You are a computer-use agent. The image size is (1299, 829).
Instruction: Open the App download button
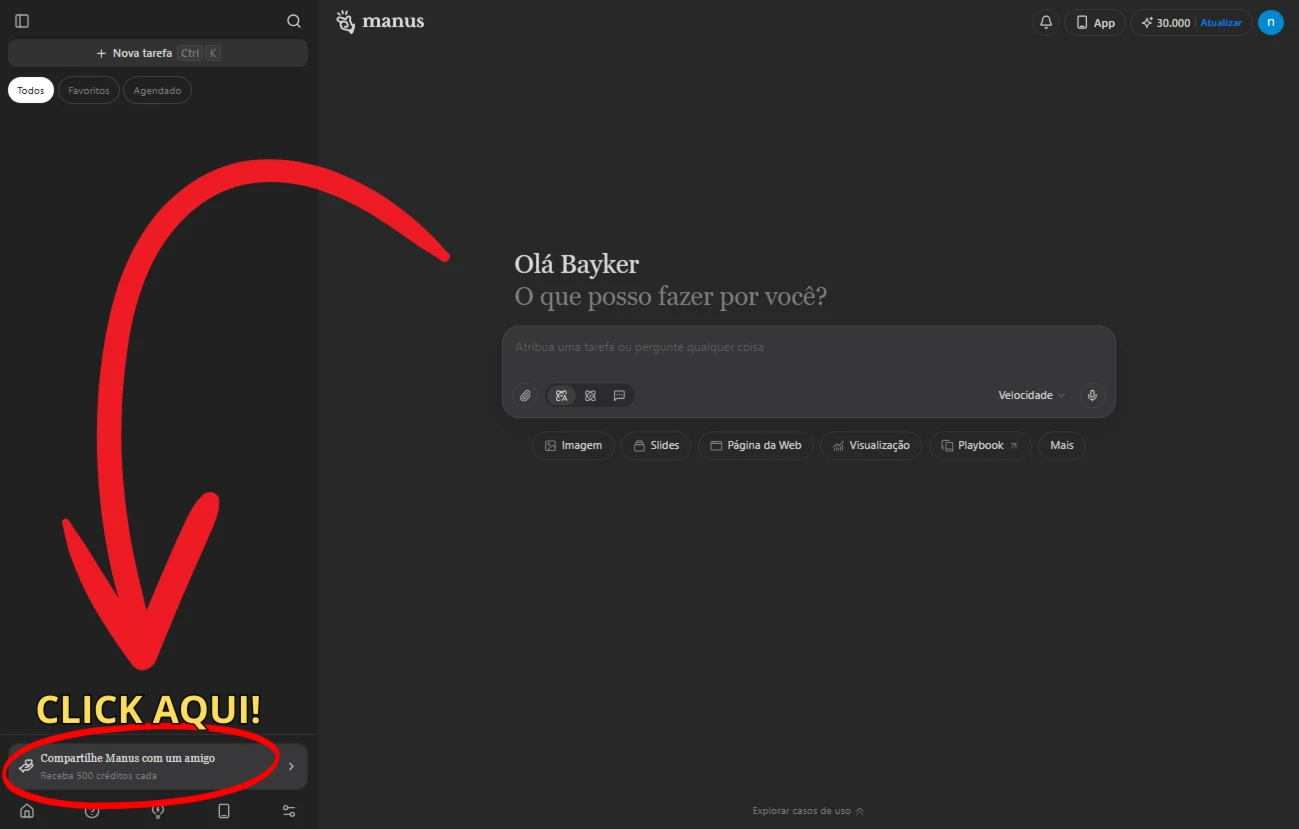tap(1095, 22)
